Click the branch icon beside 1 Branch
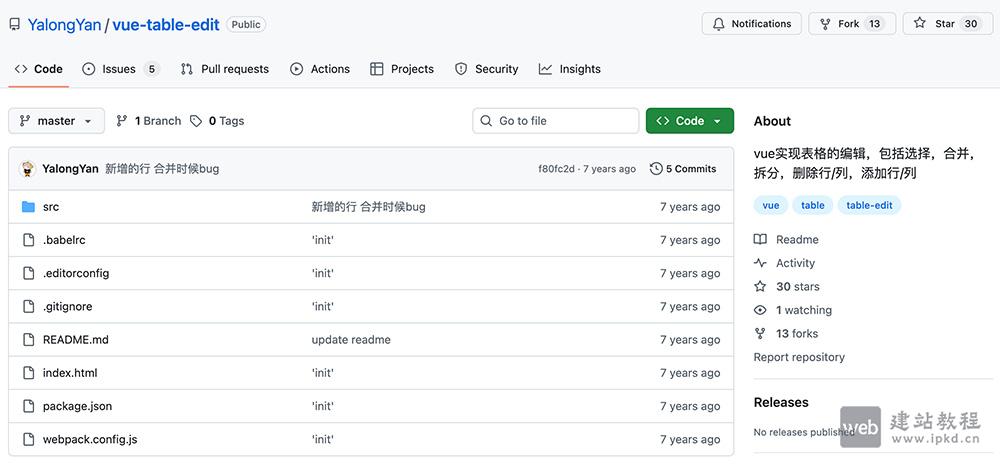 [122, 121]
